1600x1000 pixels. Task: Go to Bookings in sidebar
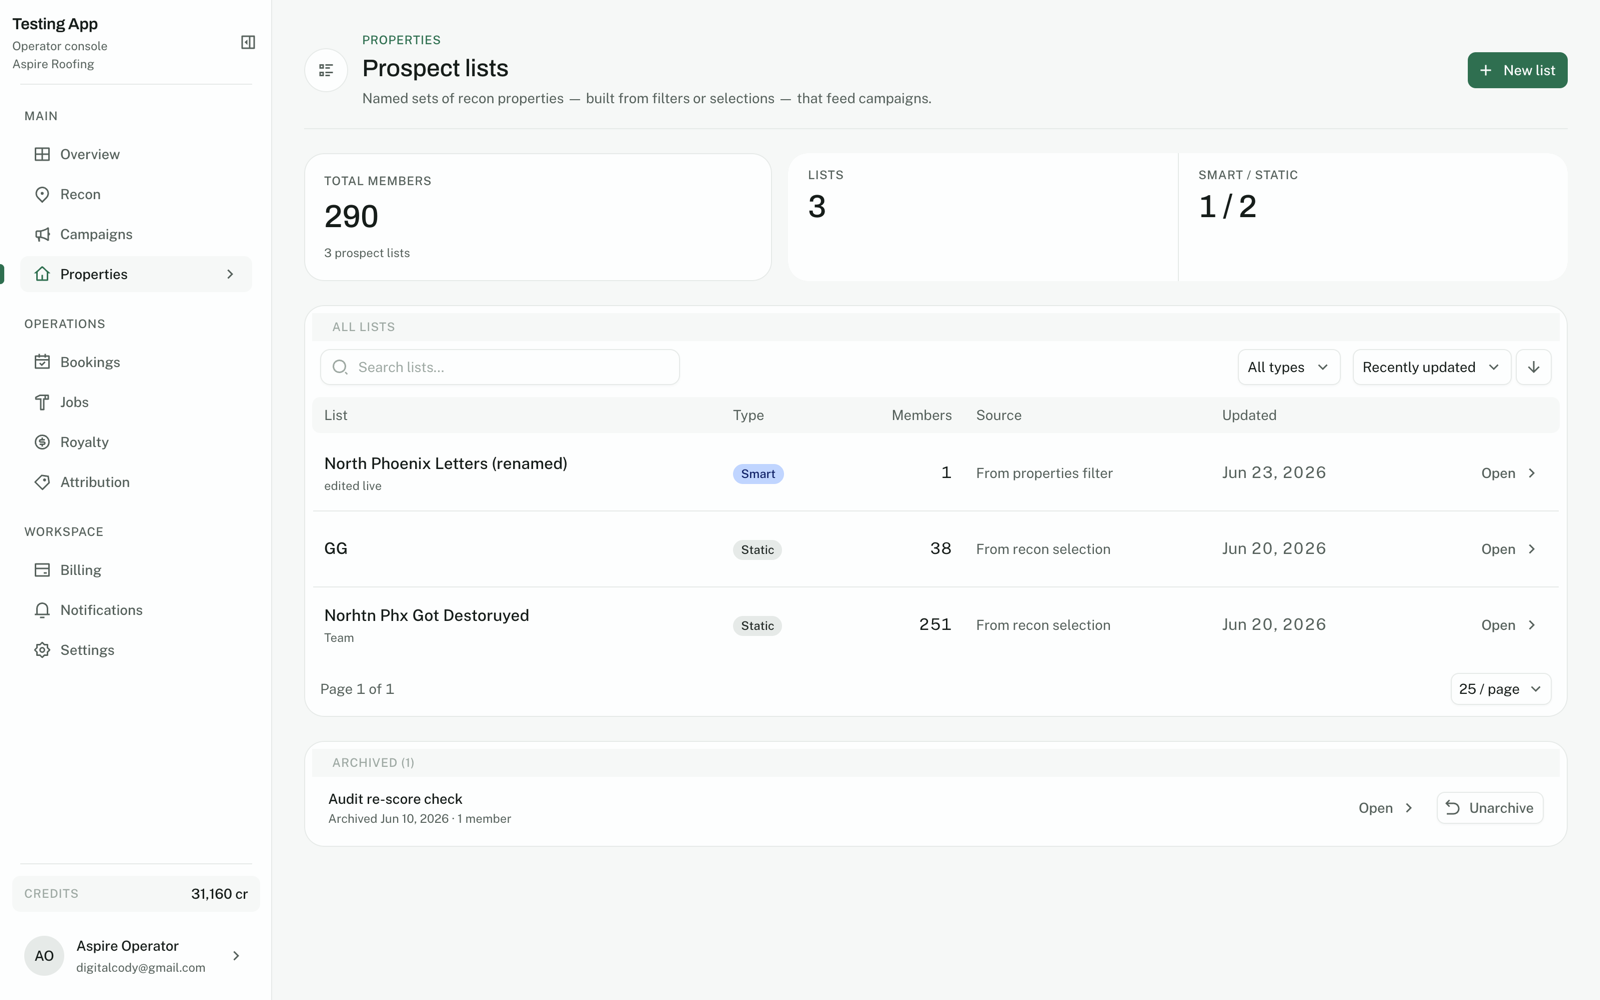tap(136, 362)
